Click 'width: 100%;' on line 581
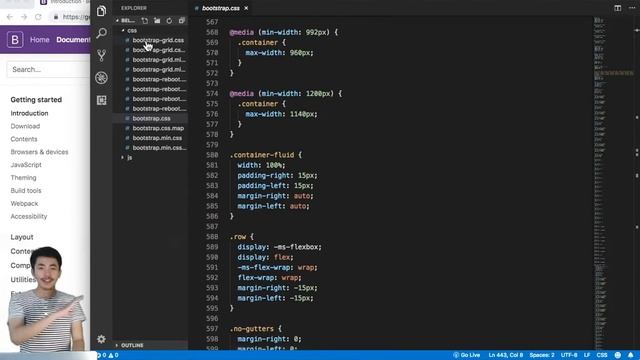Viewport: 640px width, 360px height. pos(261,165)
